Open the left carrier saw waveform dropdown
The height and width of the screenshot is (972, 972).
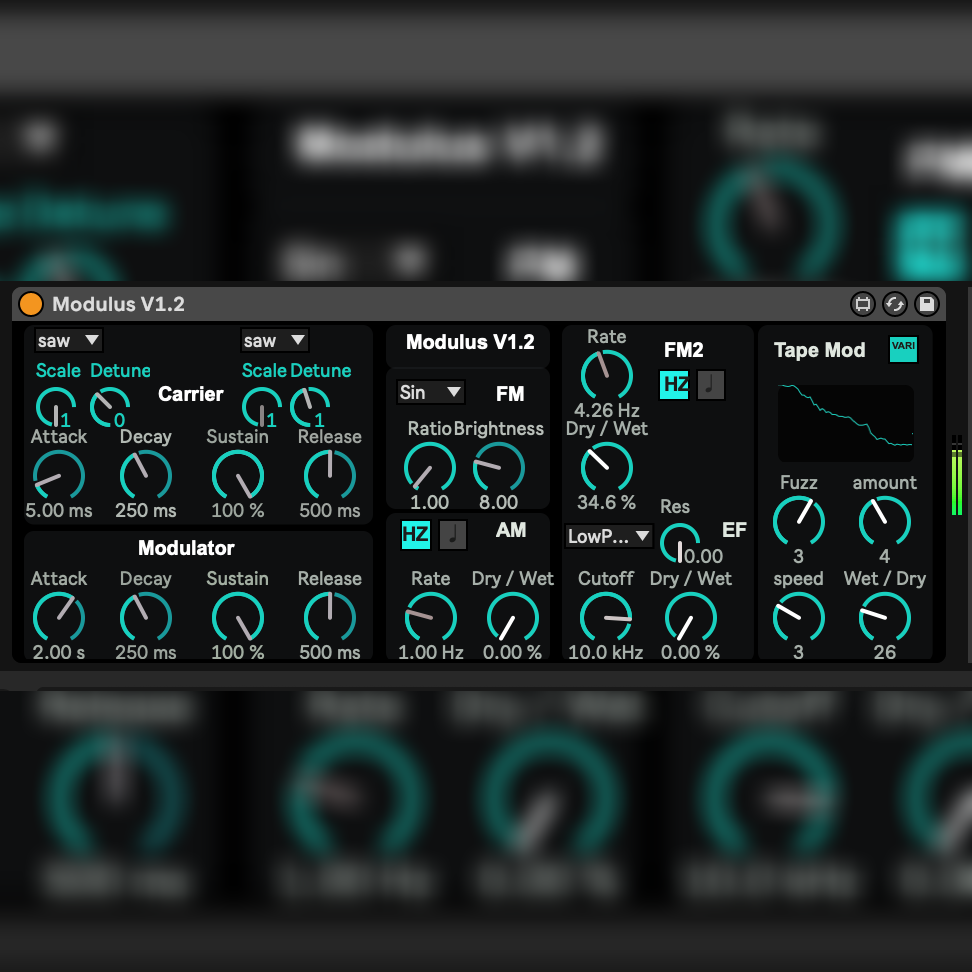point(68,341)
